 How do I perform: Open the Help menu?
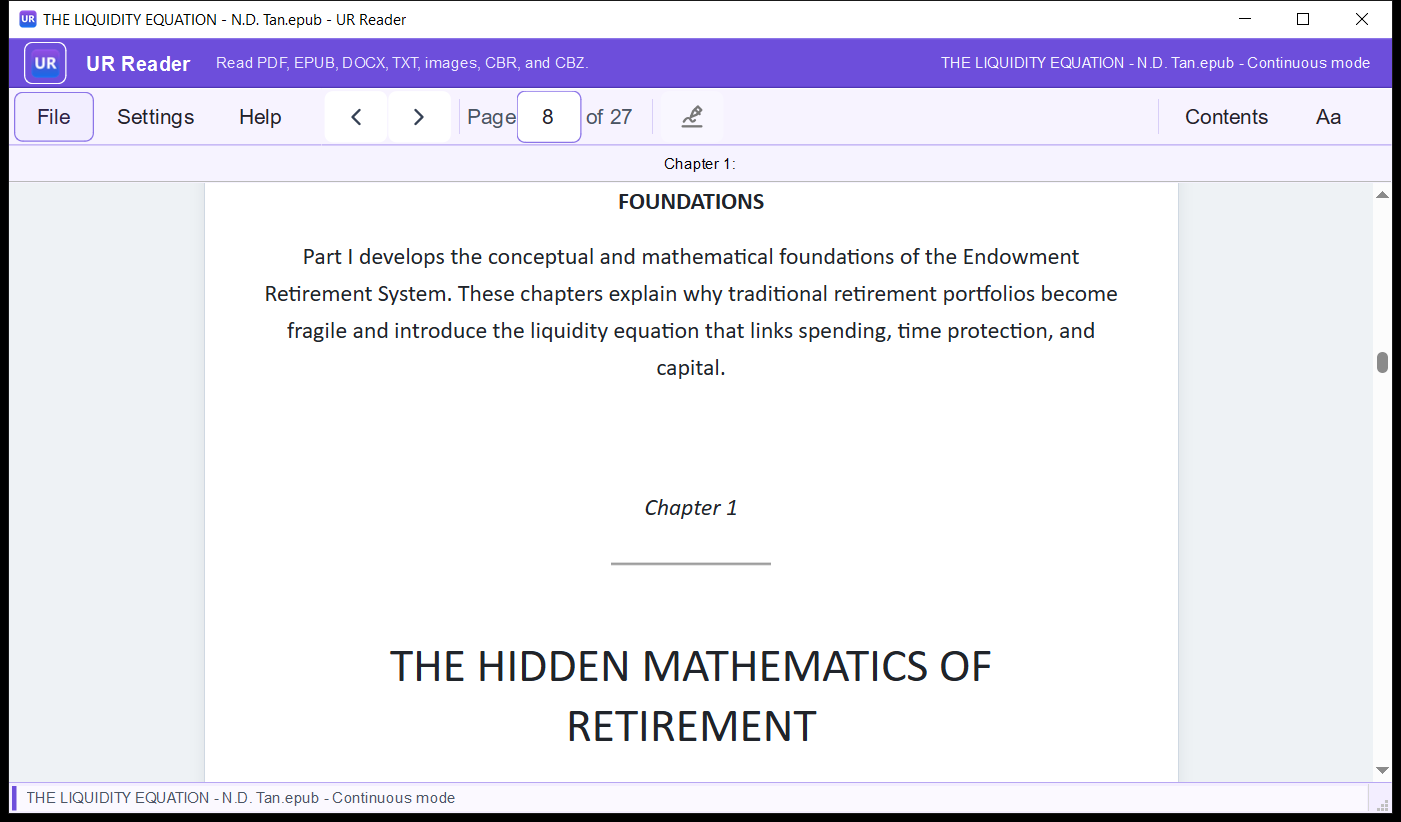[x=260, y=117]
